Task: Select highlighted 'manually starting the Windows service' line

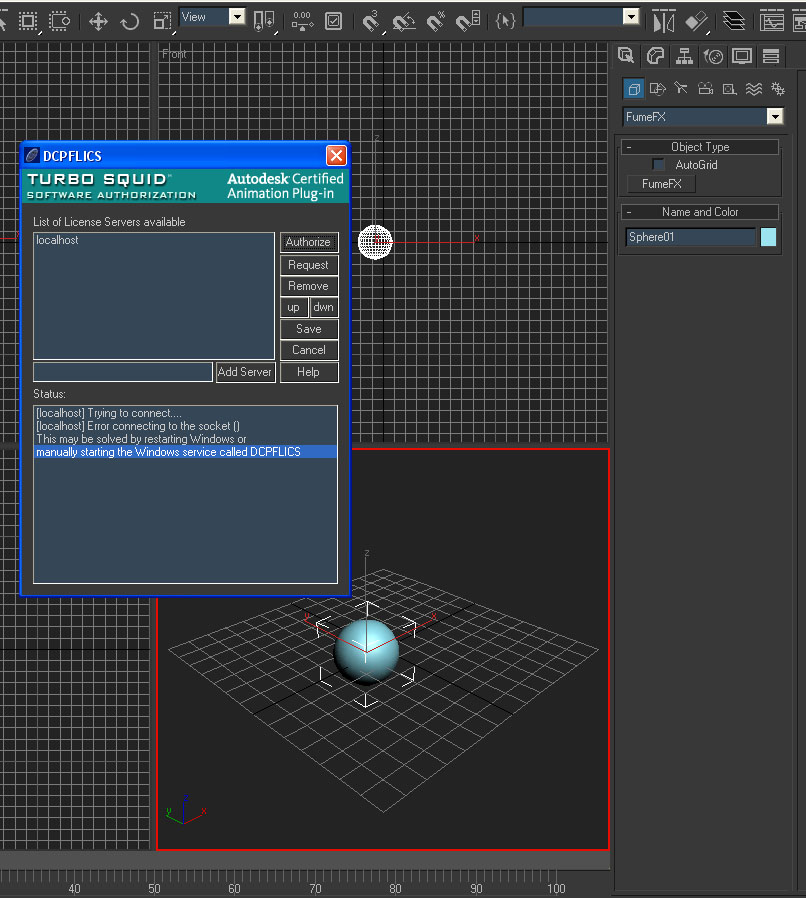Action: (x=186, y=452)
